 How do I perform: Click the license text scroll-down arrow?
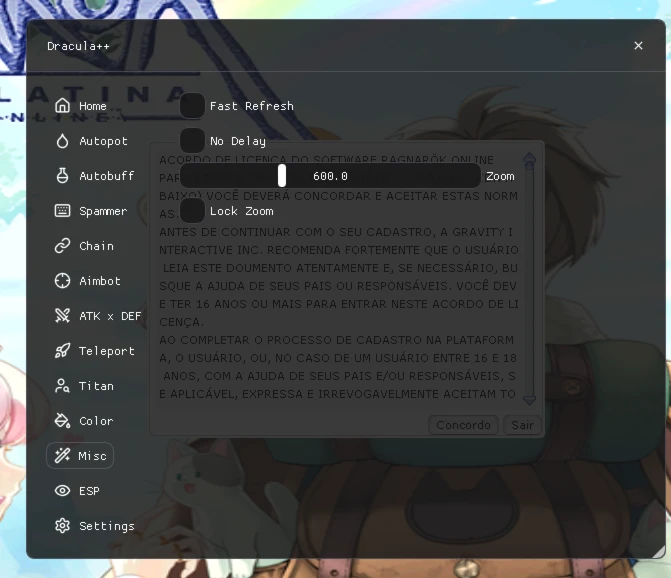[529, 400]
